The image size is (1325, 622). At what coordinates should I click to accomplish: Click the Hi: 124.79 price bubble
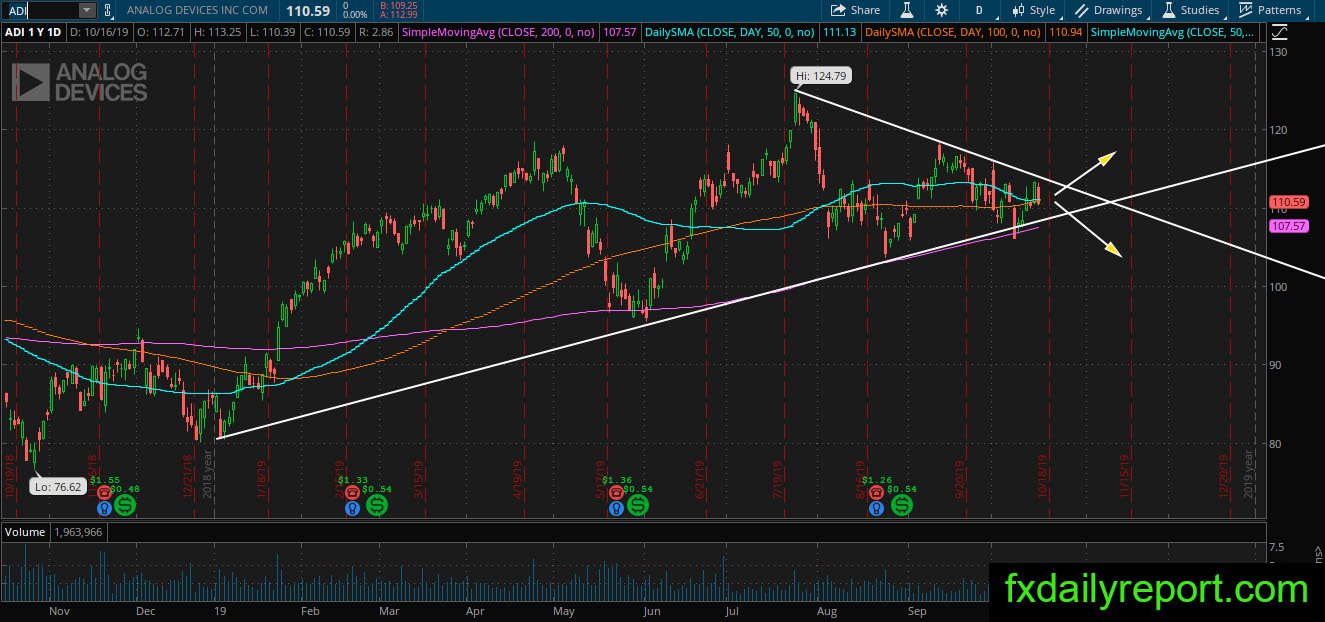click(821, 75)
